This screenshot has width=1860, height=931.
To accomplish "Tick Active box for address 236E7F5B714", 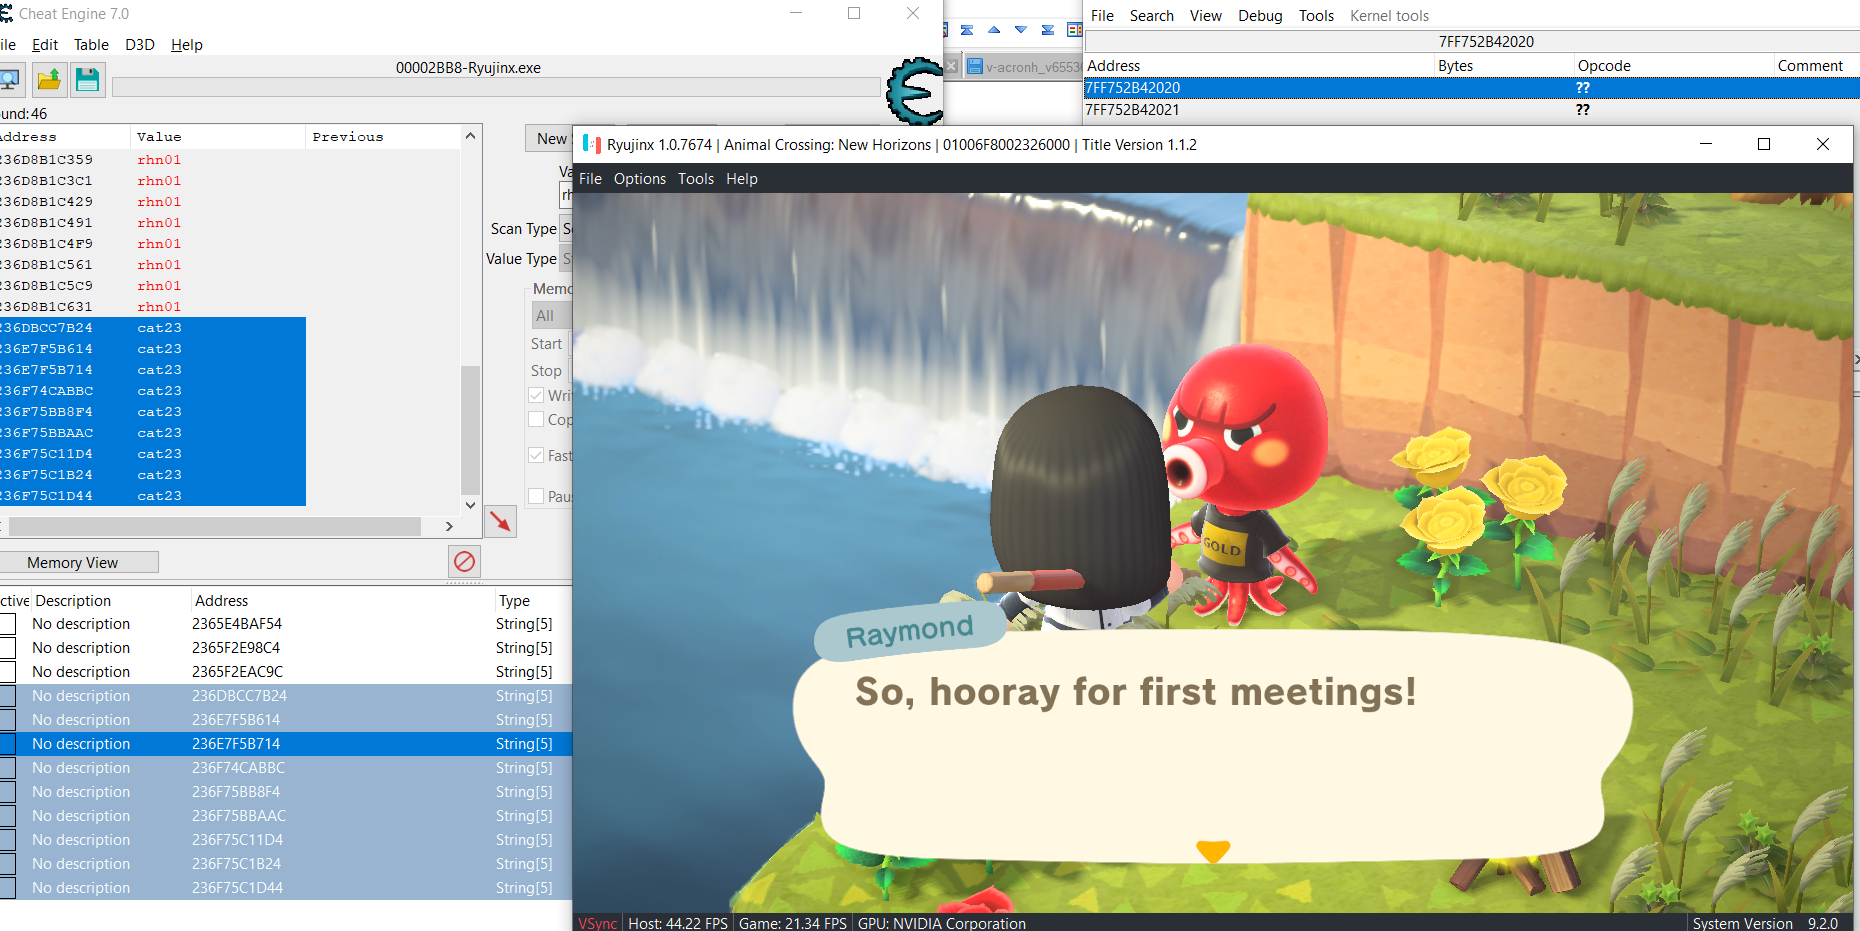I will [7, 744].
